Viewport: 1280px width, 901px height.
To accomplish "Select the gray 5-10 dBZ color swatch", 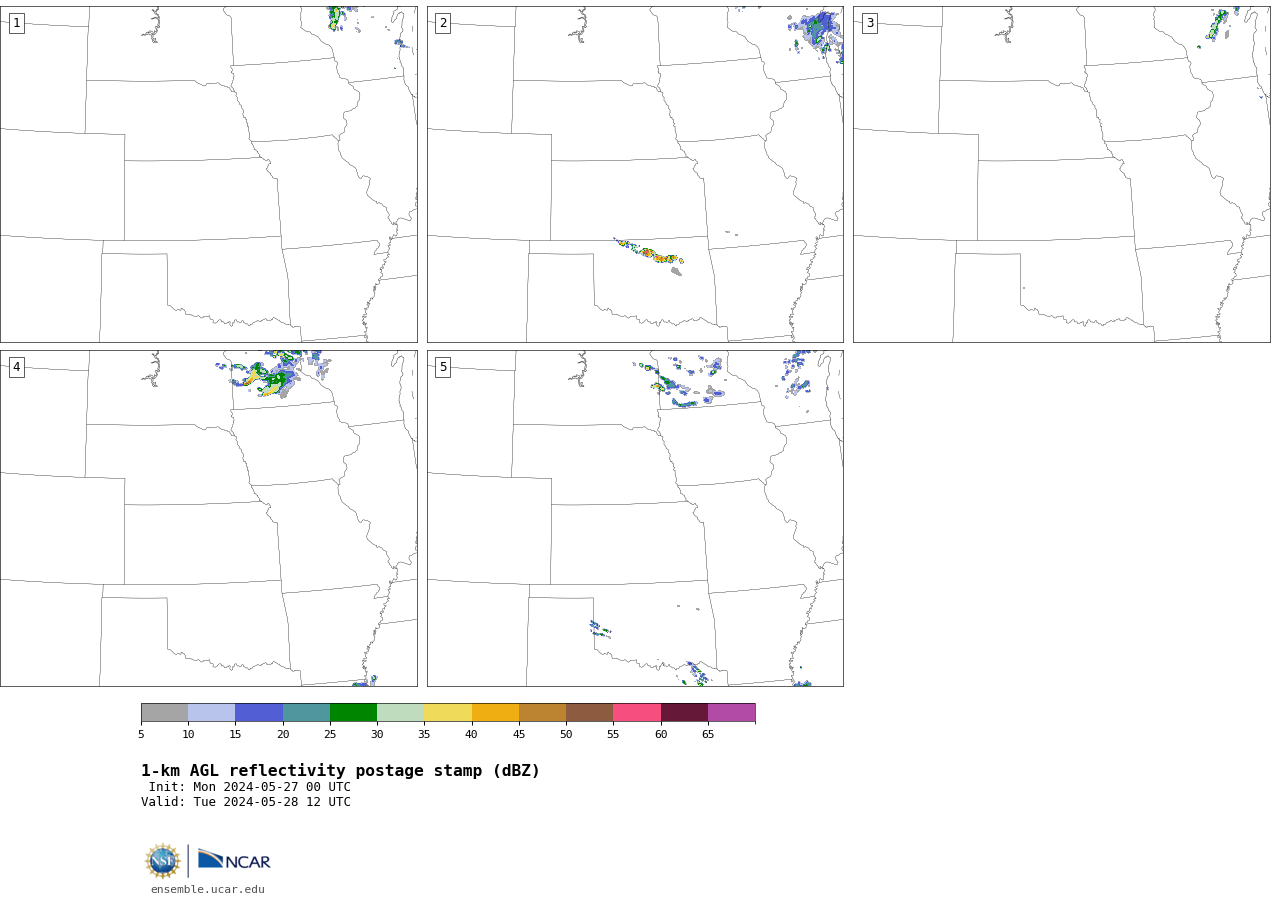I will coord(164,713).
